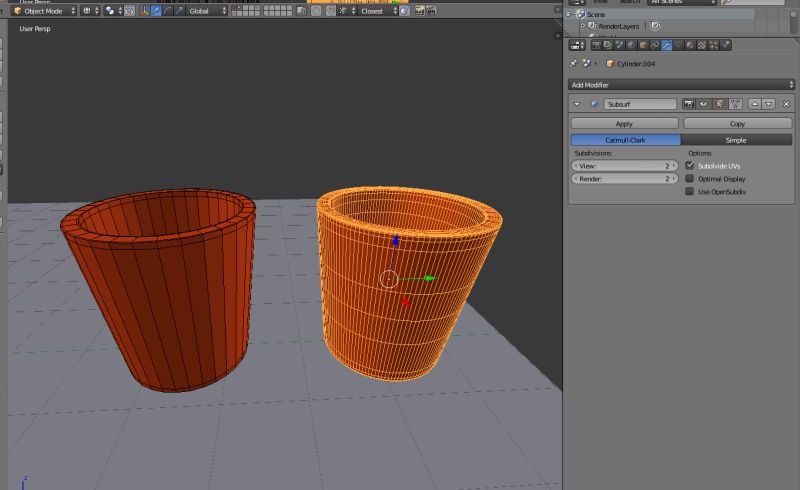
Task: Open the World properties tab
Action: point(631,45)
